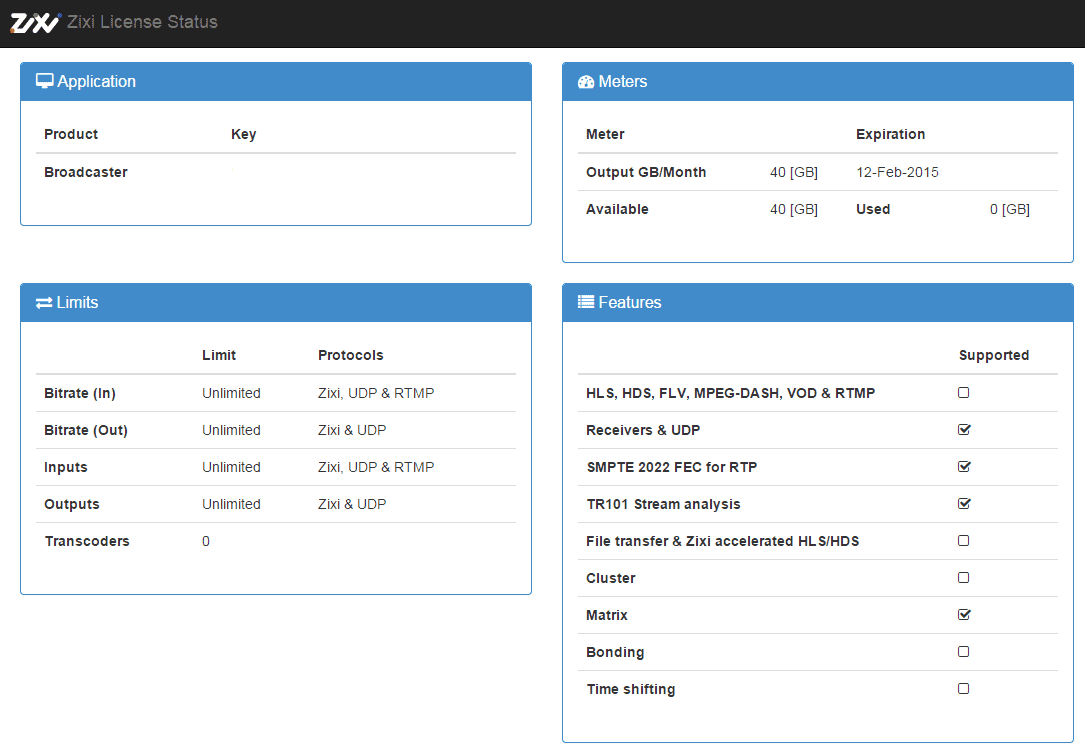The width and height of the screenshot is (1085, 756).
Task: Select the "Available" meter label
Action: [x=617, y=210]
